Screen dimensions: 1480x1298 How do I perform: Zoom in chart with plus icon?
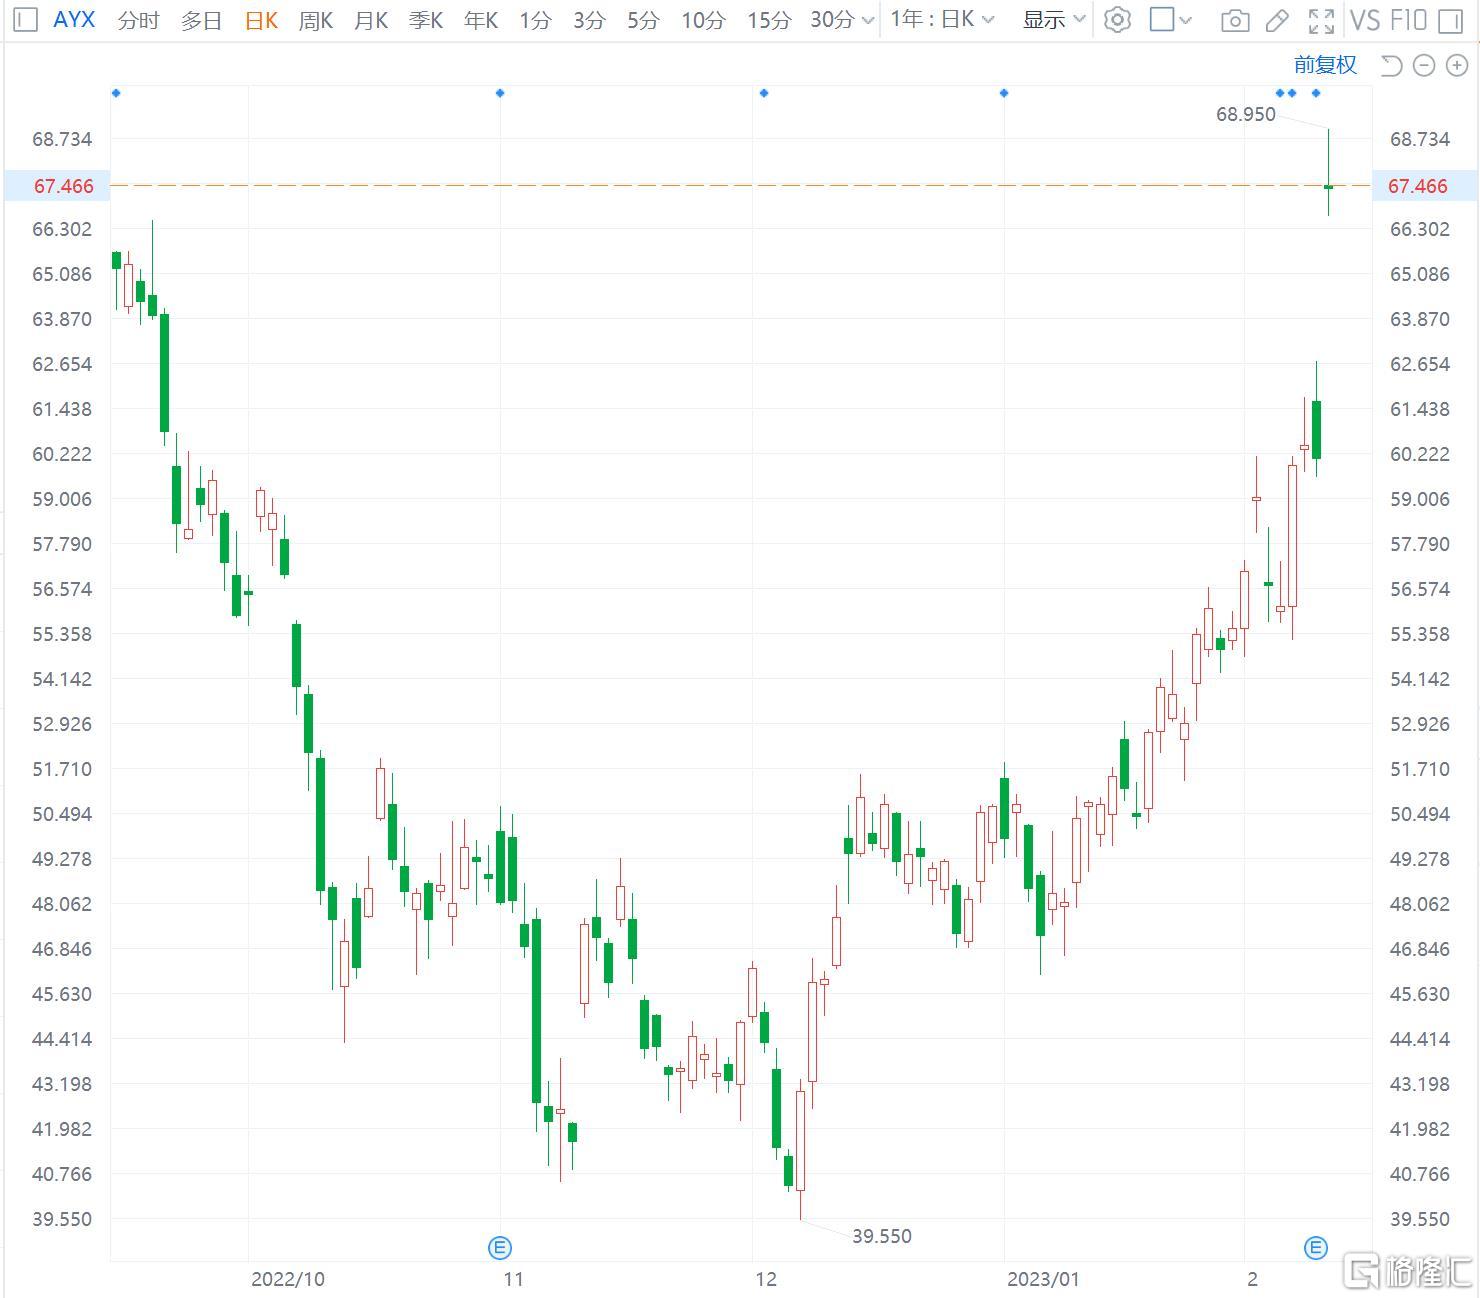click(1456, 66)
